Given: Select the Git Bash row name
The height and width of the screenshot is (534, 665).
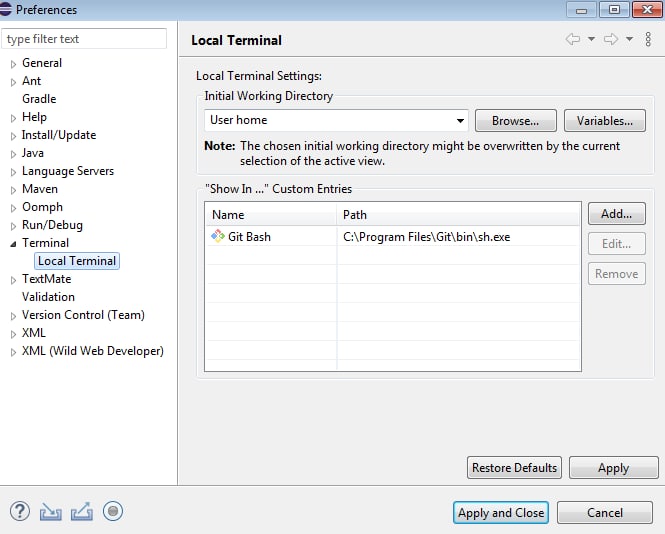Looking at the screenshot, I should coord(249,237).
